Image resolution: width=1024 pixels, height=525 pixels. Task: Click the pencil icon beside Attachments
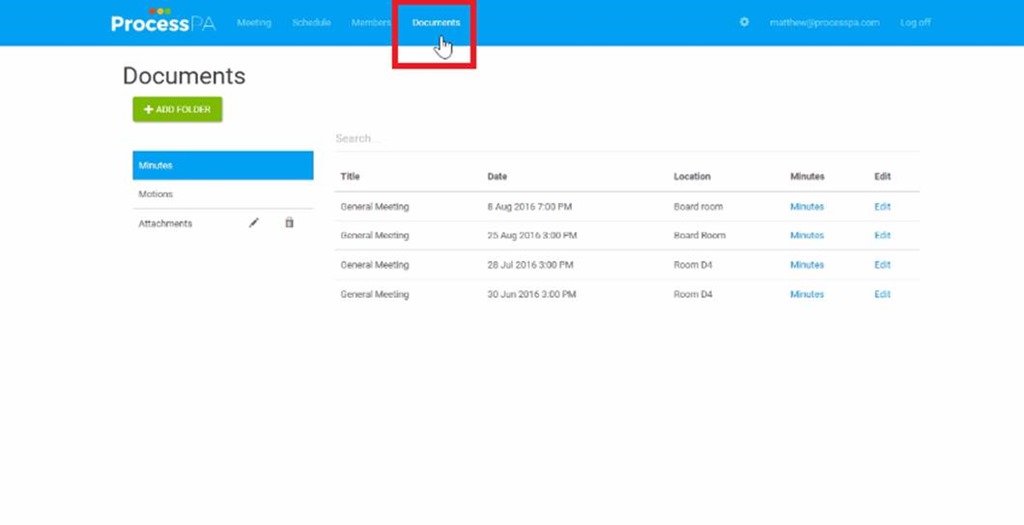click(x=254, y=223)
